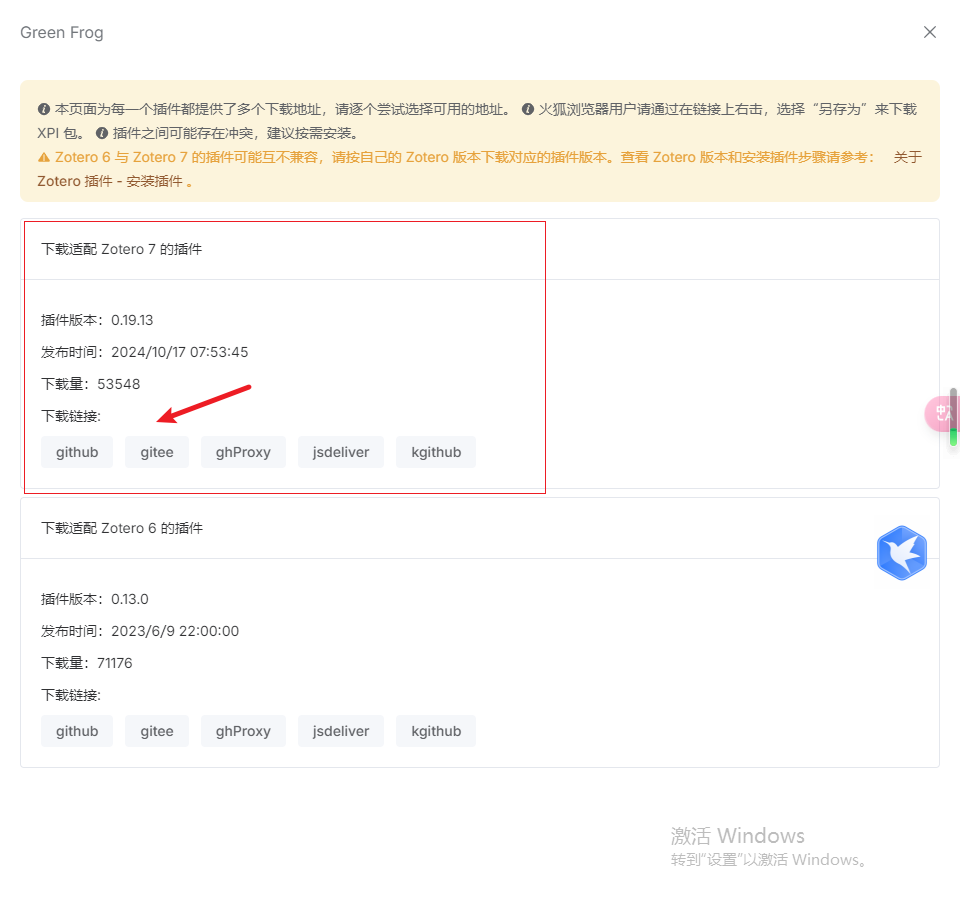This screenshot has width=960, height=919.
Task: Download Zotero 6 plugin from github
Action: 77,731
